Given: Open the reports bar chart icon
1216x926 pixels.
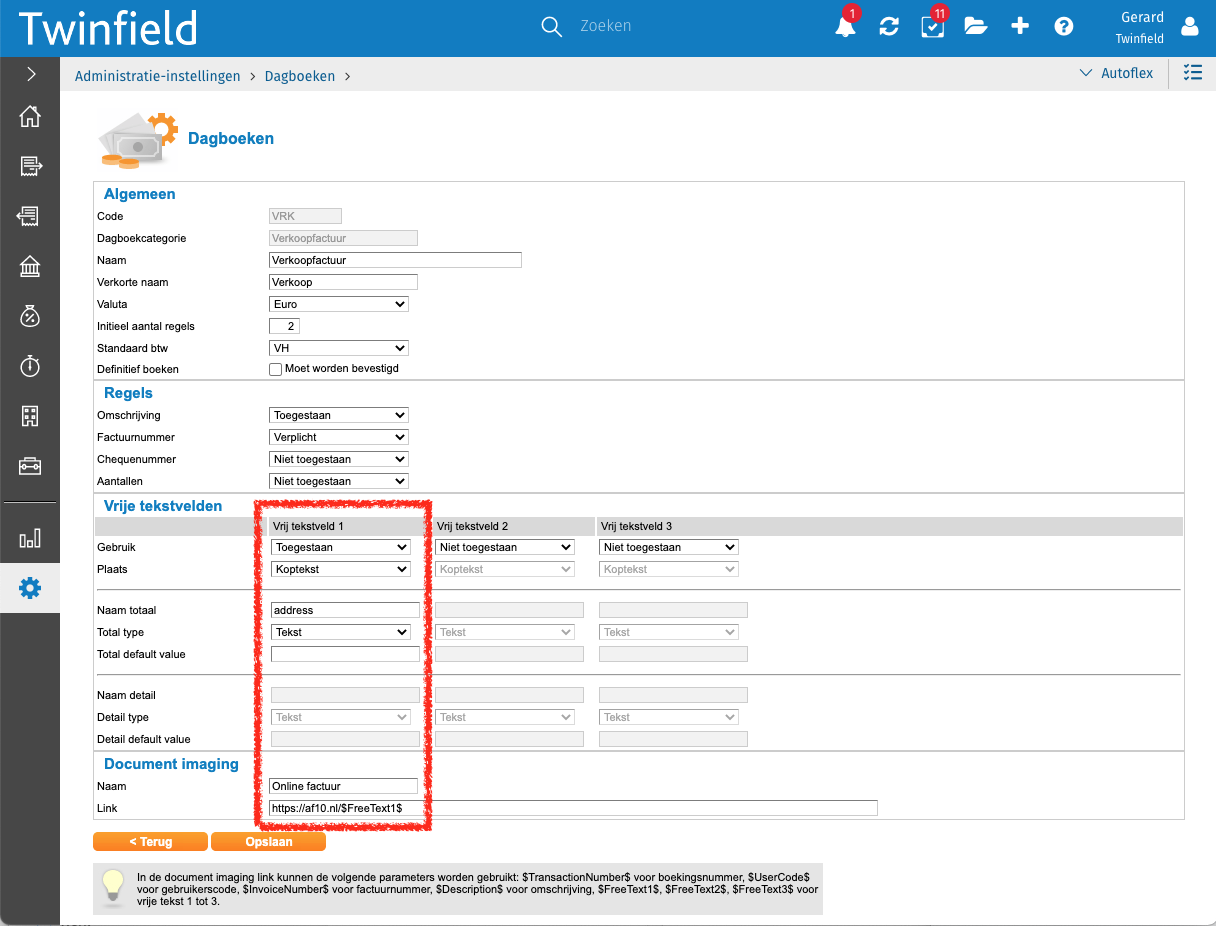Looking at the screenshot, I should point(30,538).
